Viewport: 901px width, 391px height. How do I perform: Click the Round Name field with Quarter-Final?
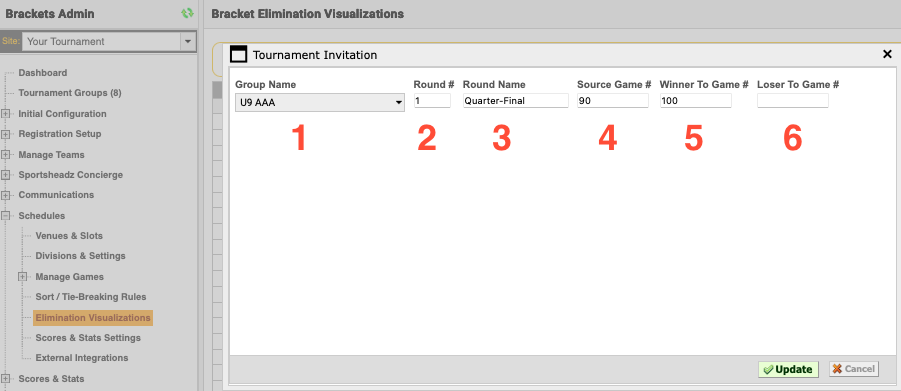coord(515,101)
